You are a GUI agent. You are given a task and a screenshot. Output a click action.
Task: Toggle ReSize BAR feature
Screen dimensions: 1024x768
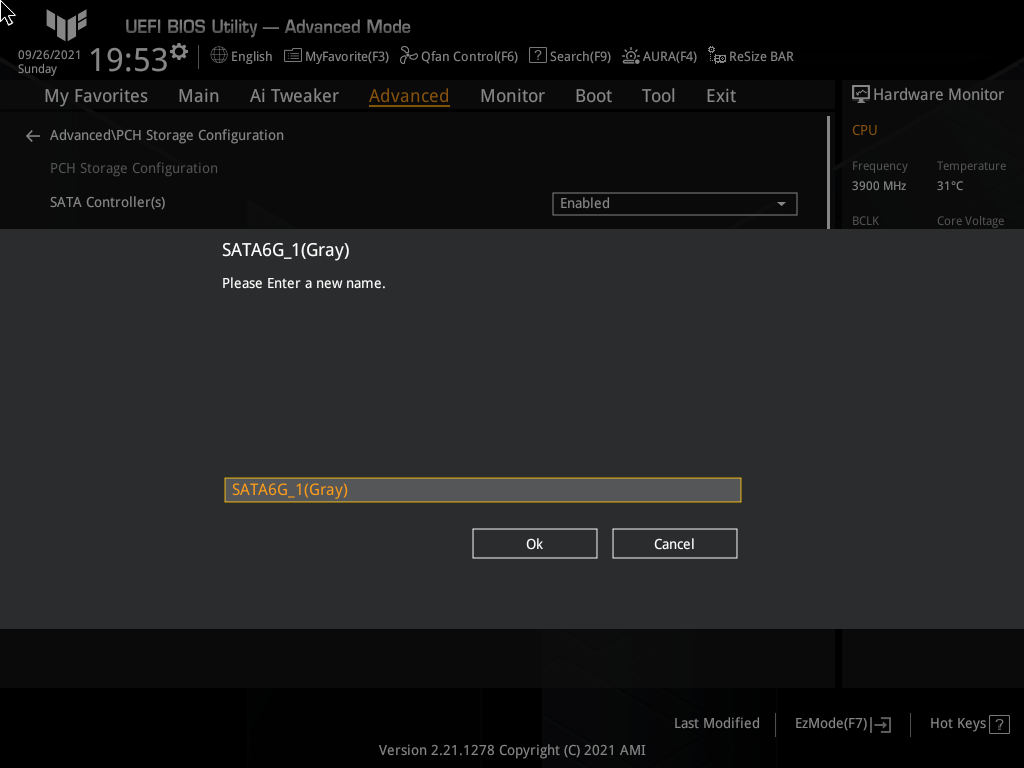pyautogui.click(x=750, y=56)
